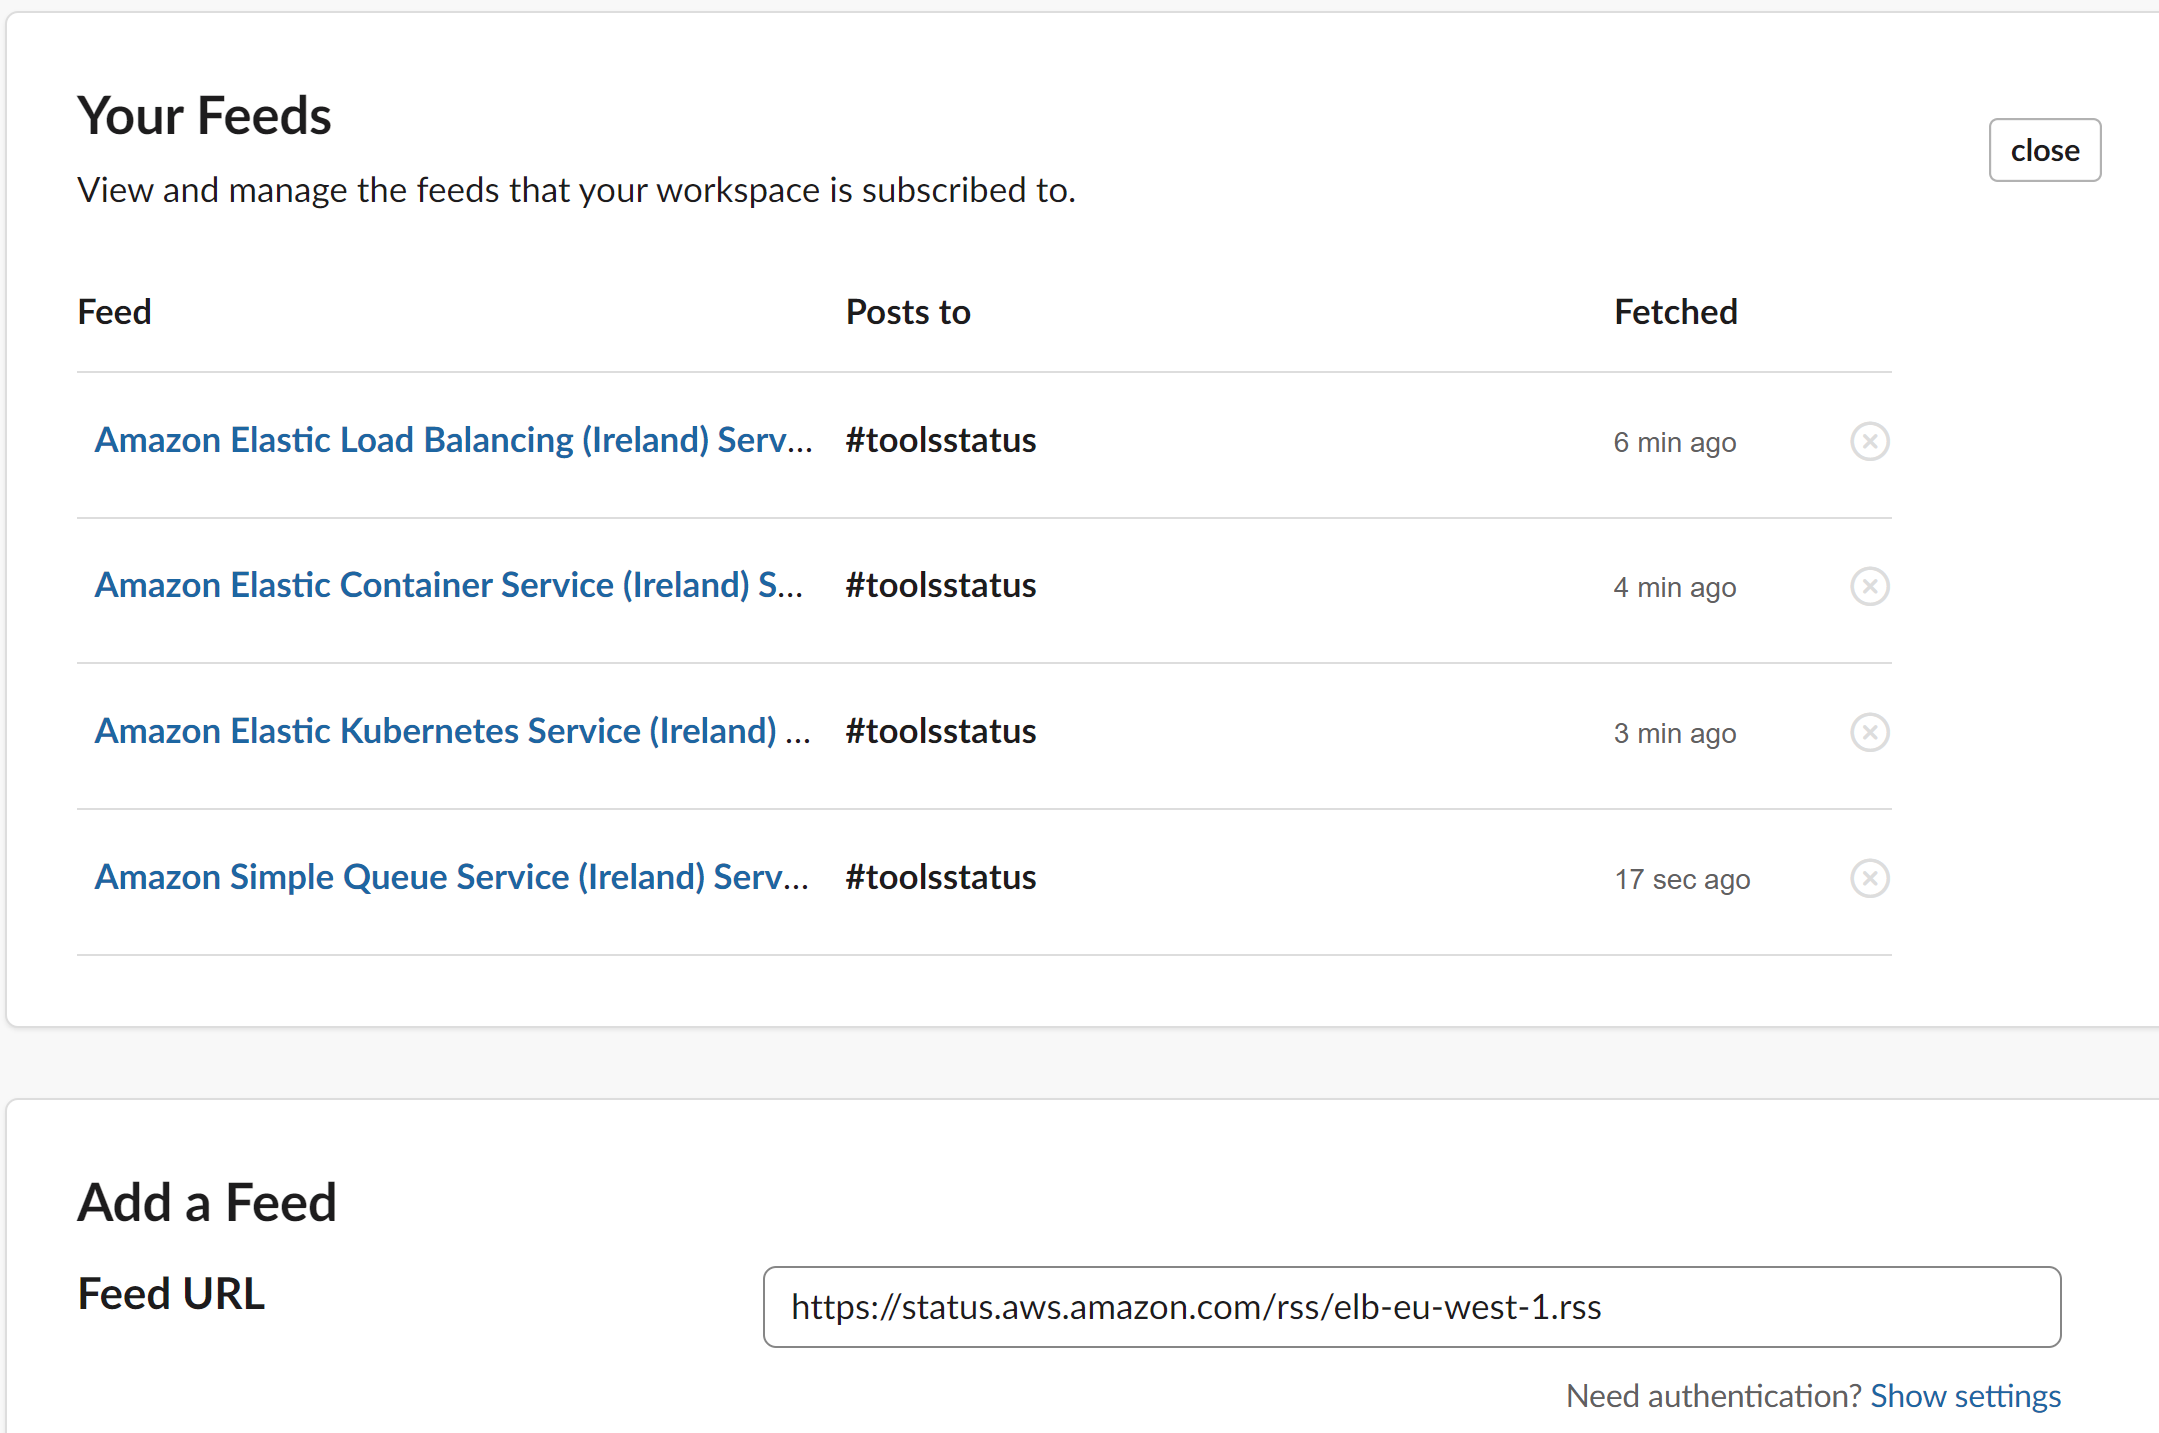Click Show settings authentication link
This screenshot has height=1433, width=2159.
tap(1965, 1395)
